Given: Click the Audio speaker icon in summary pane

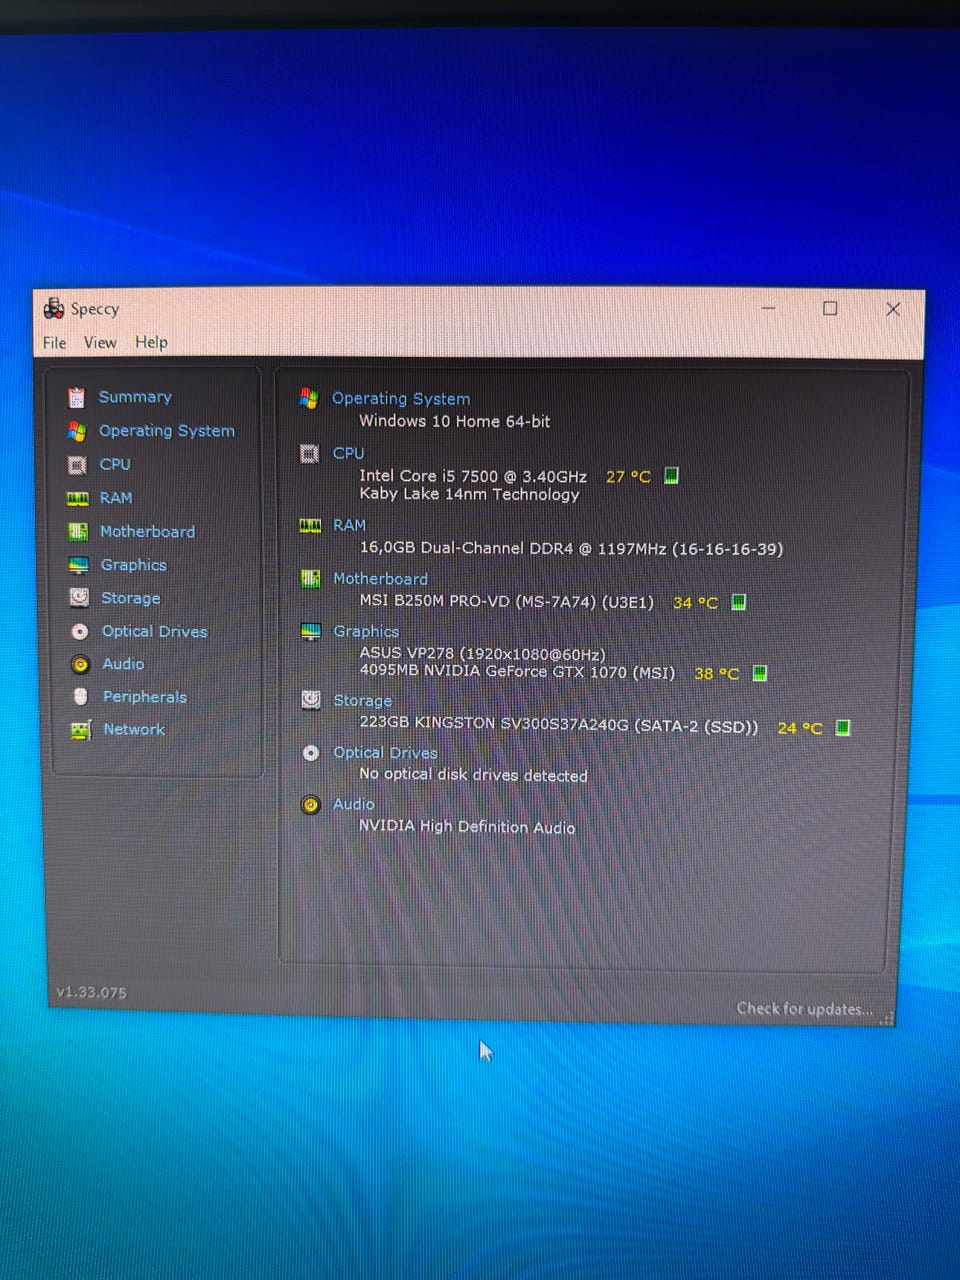Looking at the screenshot, I should click(x=311, y=805).
